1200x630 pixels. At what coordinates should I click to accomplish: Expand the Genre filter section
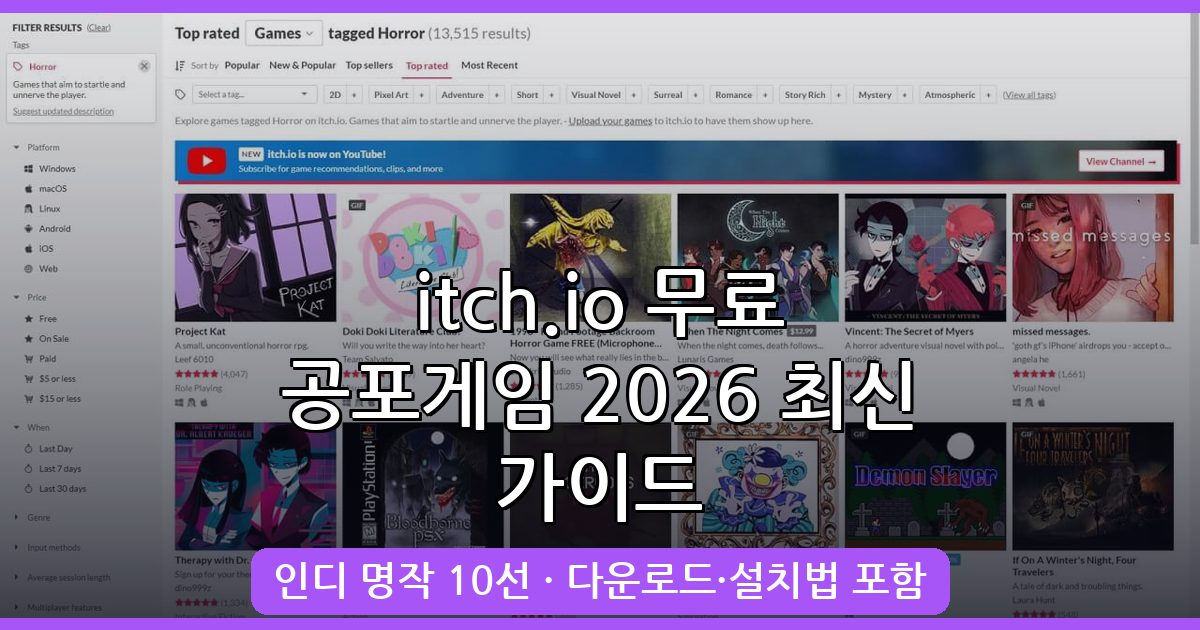17,517
